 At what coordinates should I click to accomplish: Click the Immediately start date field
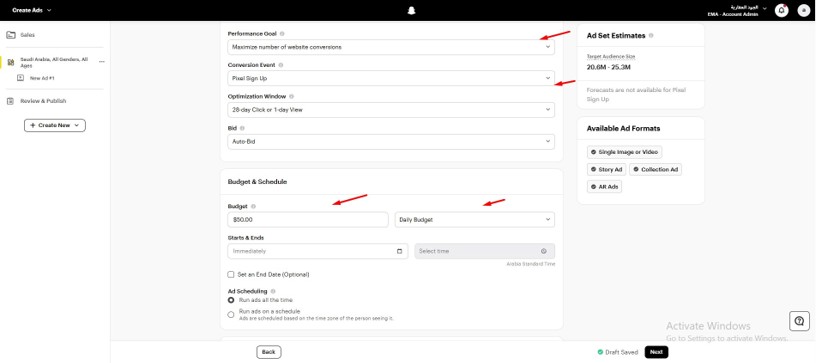pos(317,251)
